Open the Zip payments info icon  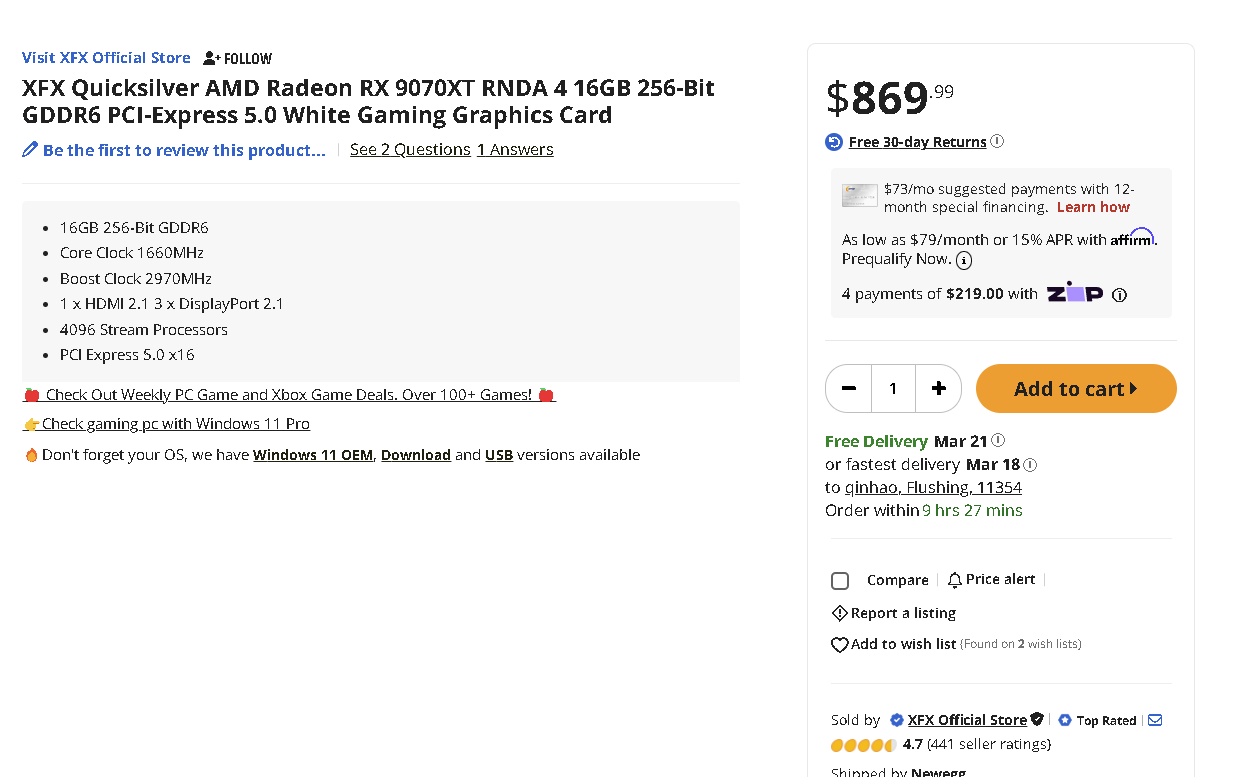coord(1120,295)
